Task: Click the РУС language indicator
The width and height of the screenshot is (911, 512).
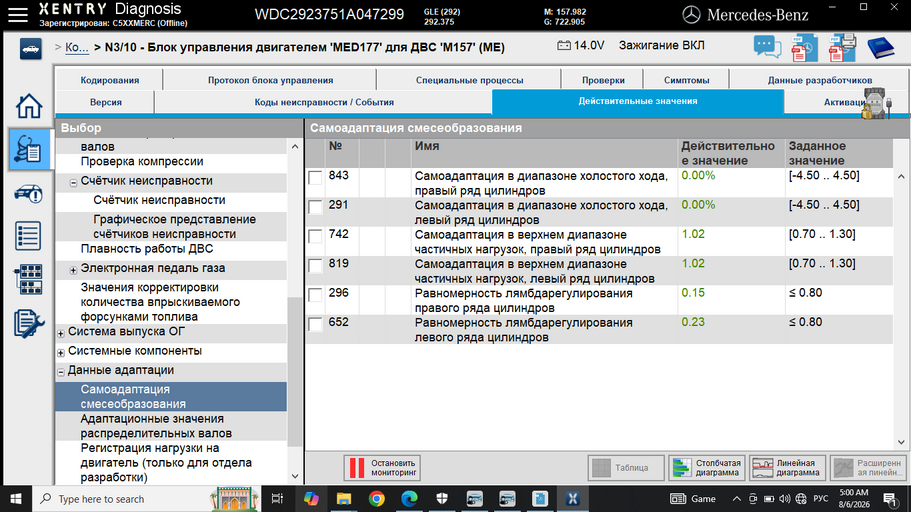Action: [820, 499]
